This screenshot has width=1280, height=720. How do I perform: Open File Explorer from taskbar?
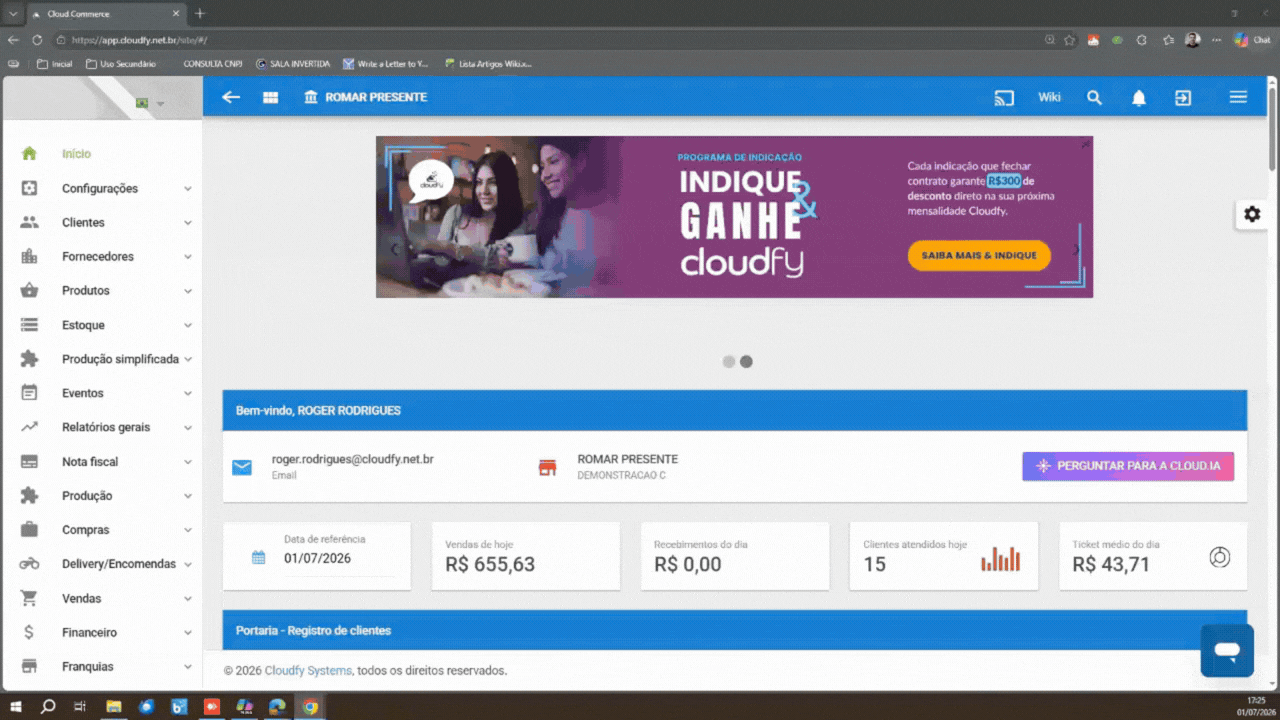click(x=114, y=706)
